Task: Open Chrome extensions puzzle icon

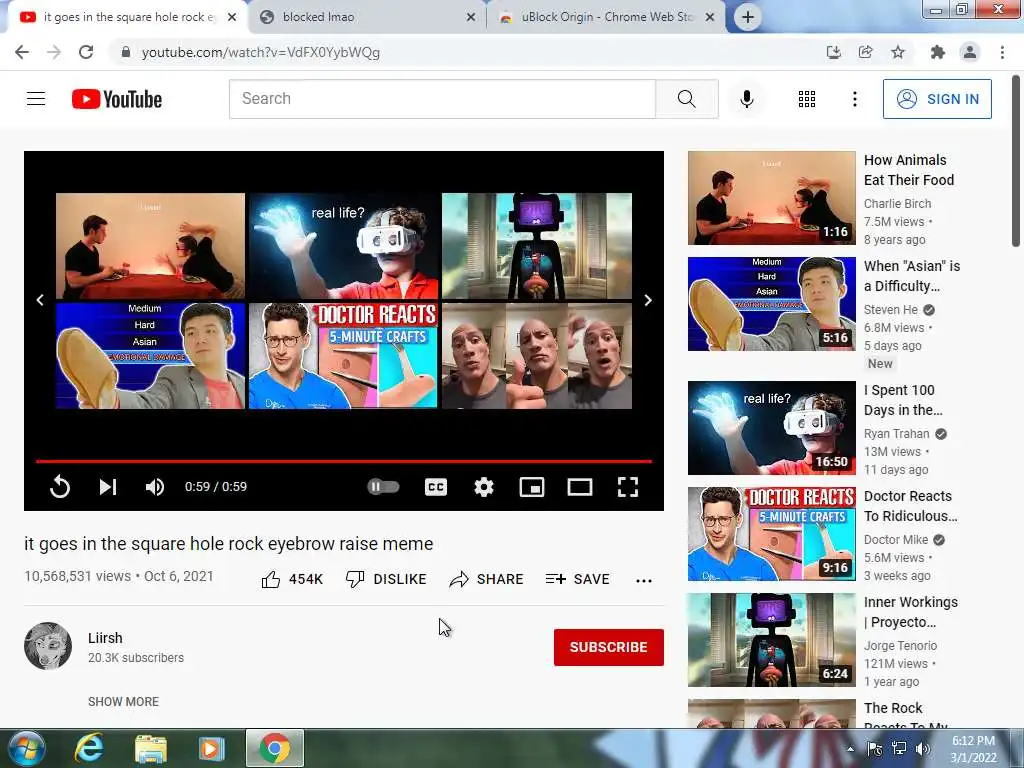Action: pos(938,52)
